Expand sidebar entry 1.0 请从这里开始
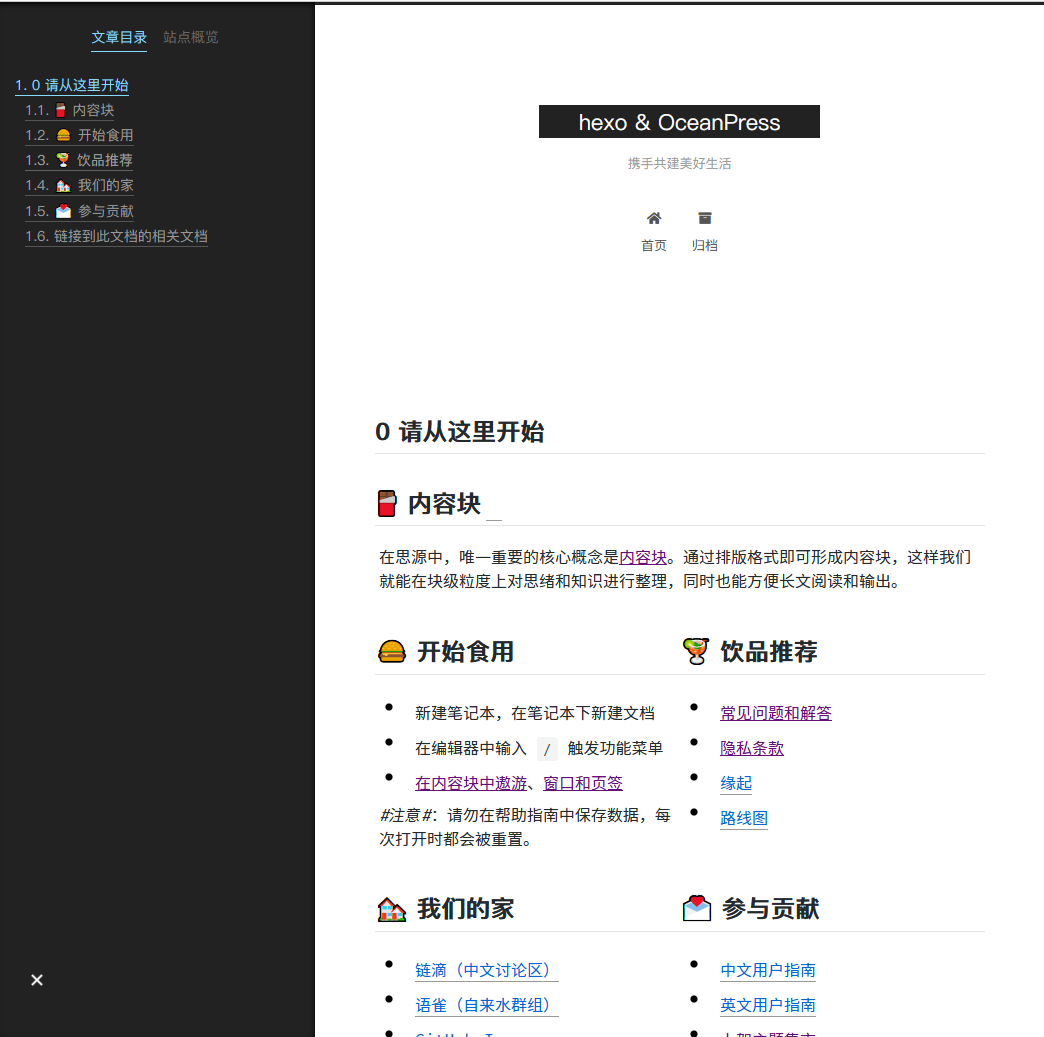The height and width of the screenshot is (1037, 1044). coord(72,85)
